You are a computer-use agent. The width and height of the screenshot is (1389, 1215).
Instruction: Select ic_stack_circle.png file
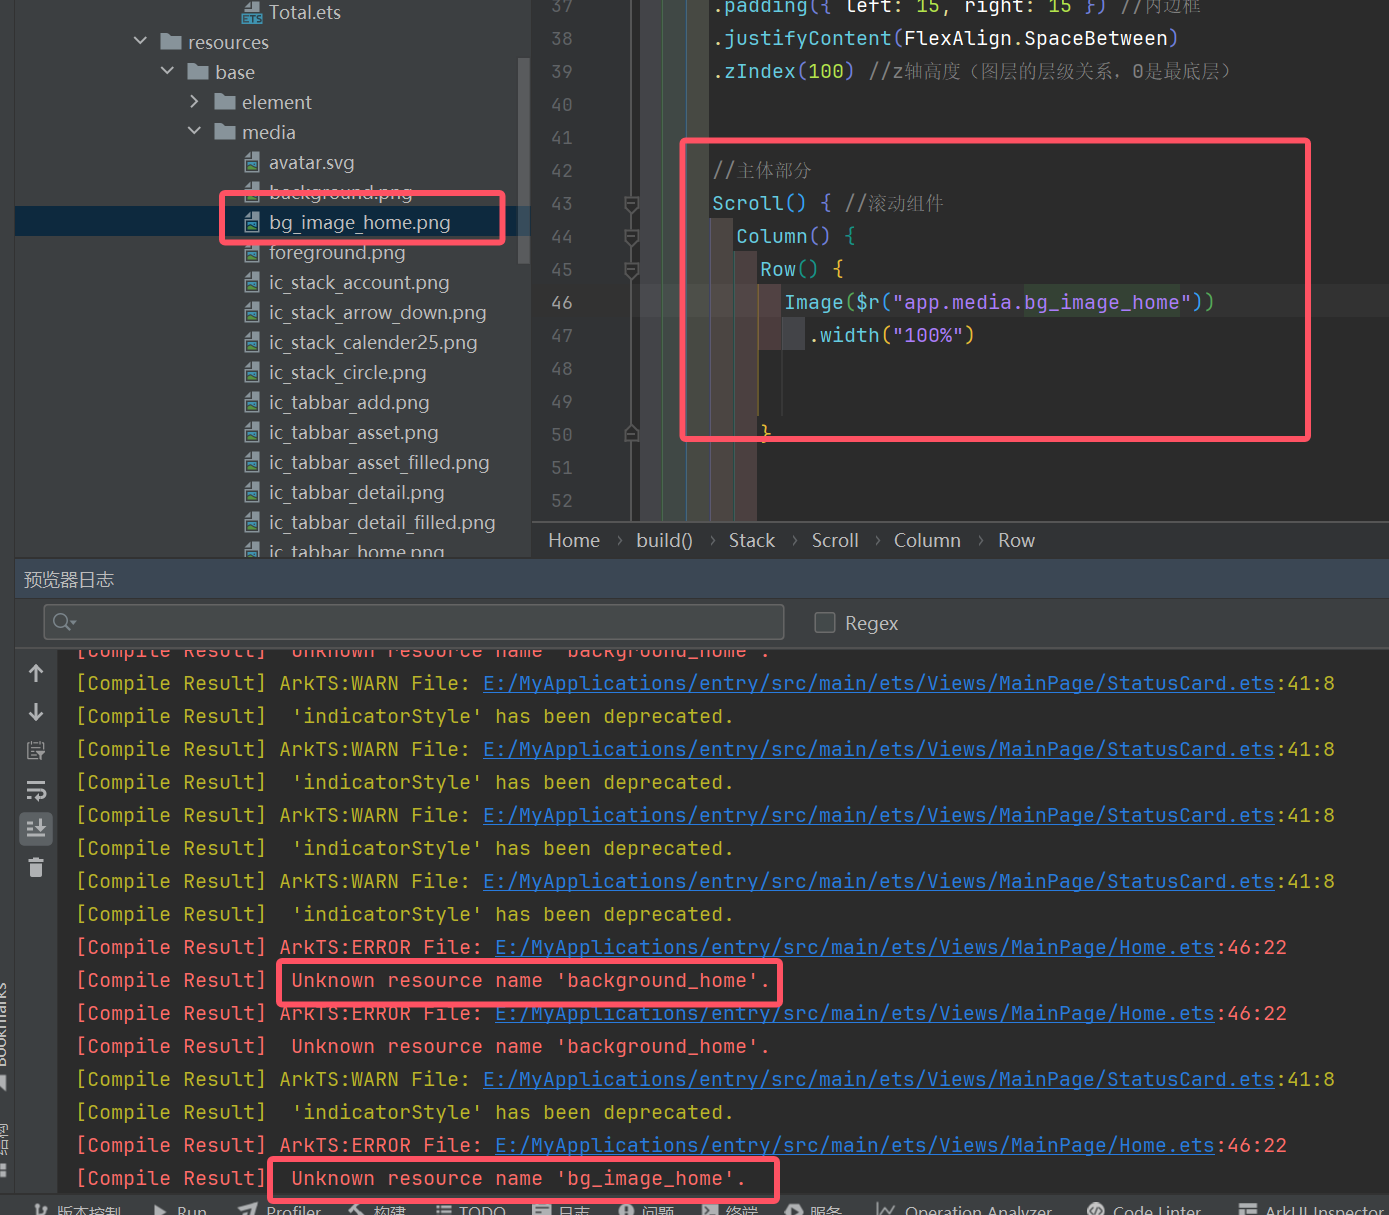[x=347, y=372]
